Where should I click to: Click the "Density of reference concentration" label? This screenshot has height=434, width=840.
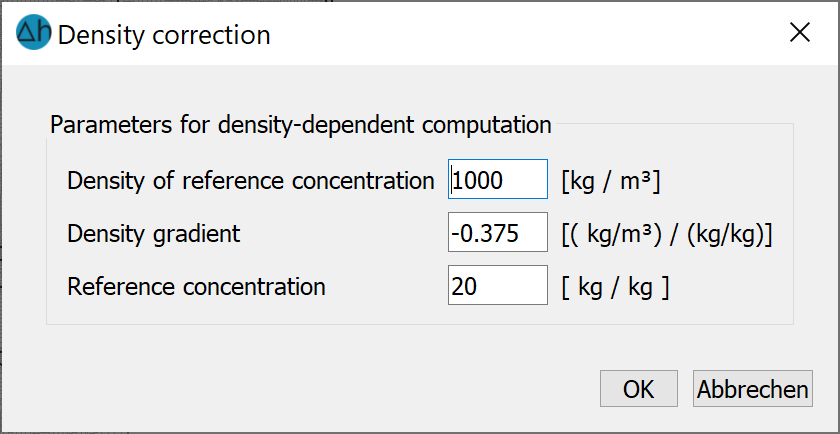coord(250,181)
